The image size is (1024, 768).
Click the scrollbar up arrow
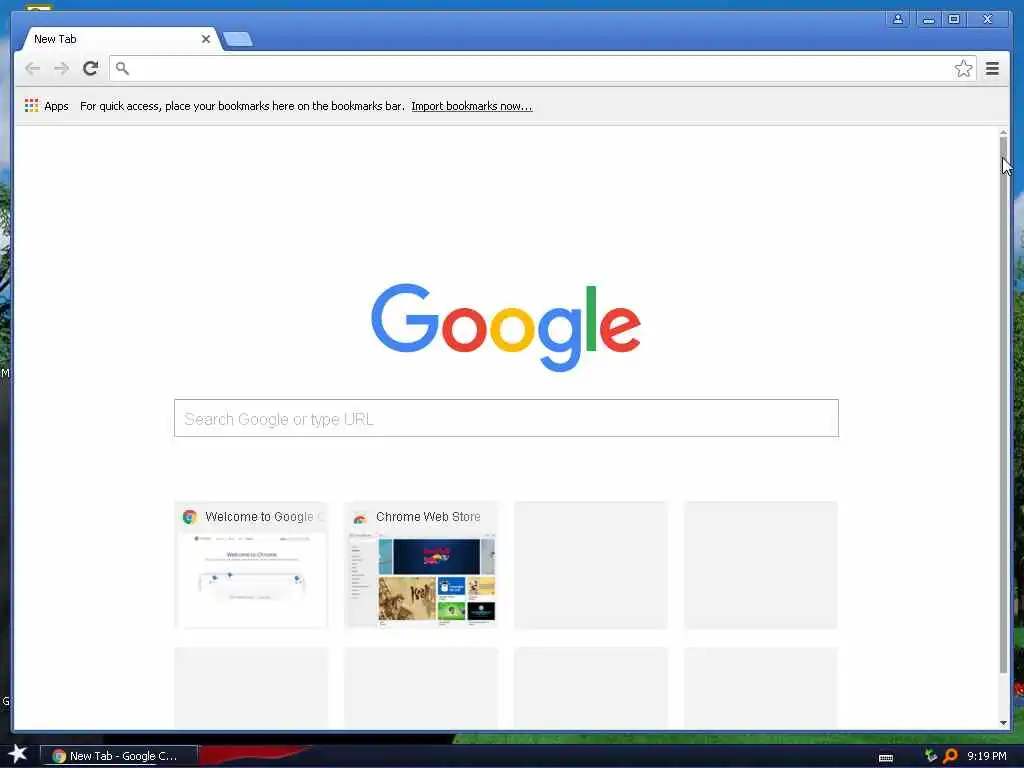(1003, 133)
